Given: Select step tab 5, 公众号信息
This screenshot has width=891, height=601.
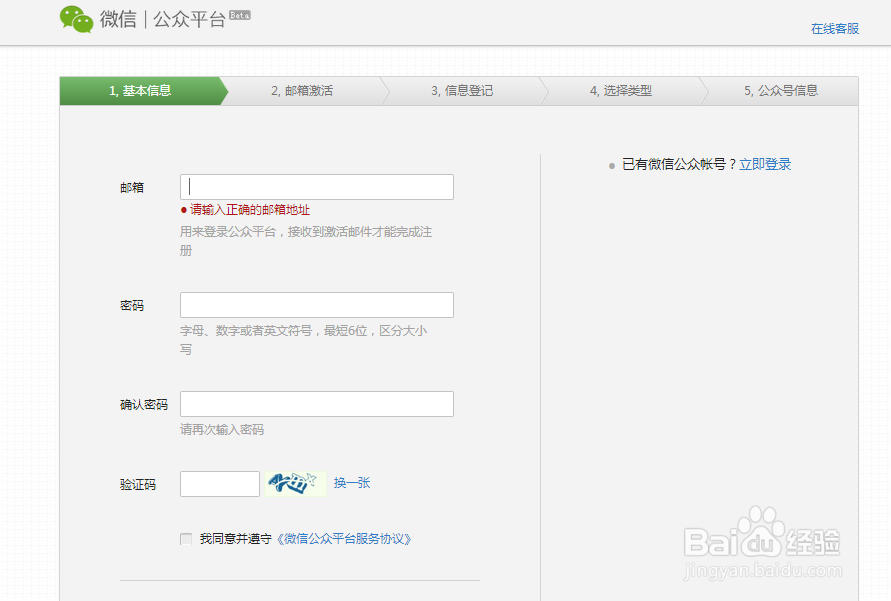Looking at the screenshot, I should click(781, 91).
